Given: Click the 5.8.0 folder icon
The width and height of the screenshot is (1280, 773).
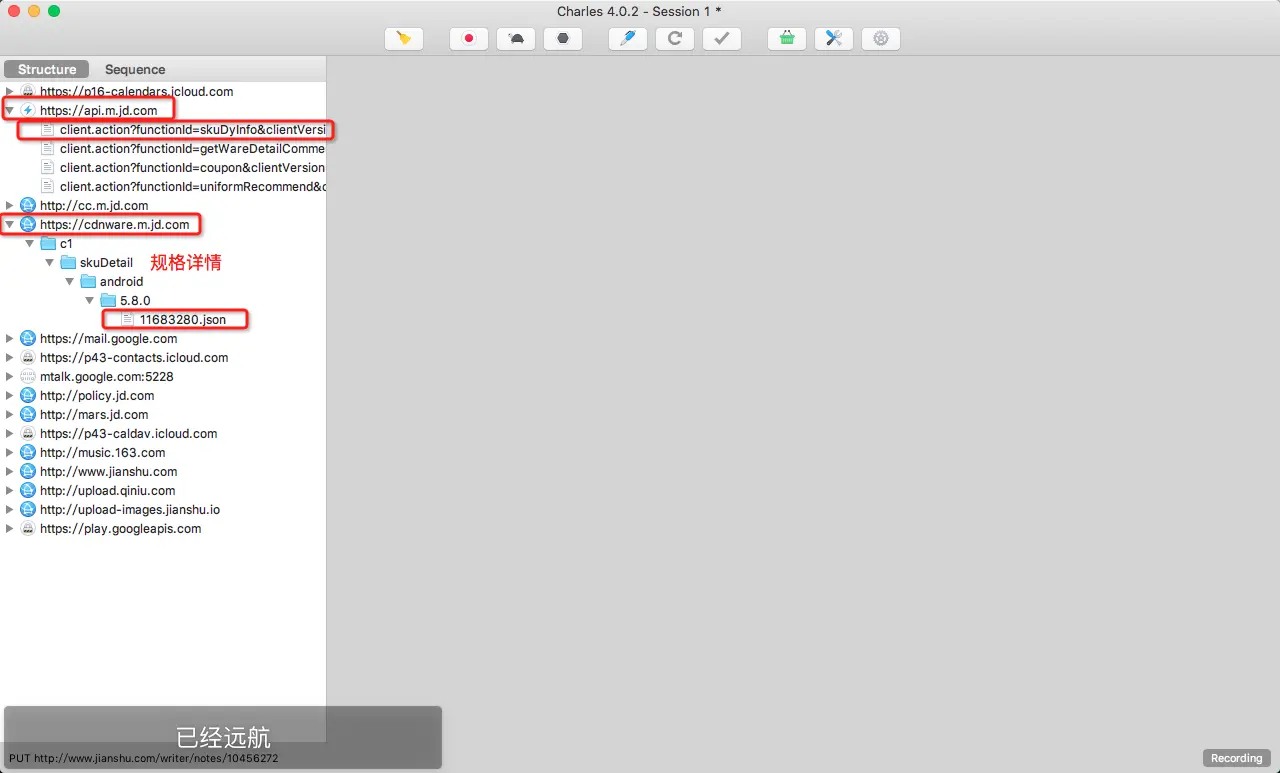Looking at the screenshot, I should point(108,300).
